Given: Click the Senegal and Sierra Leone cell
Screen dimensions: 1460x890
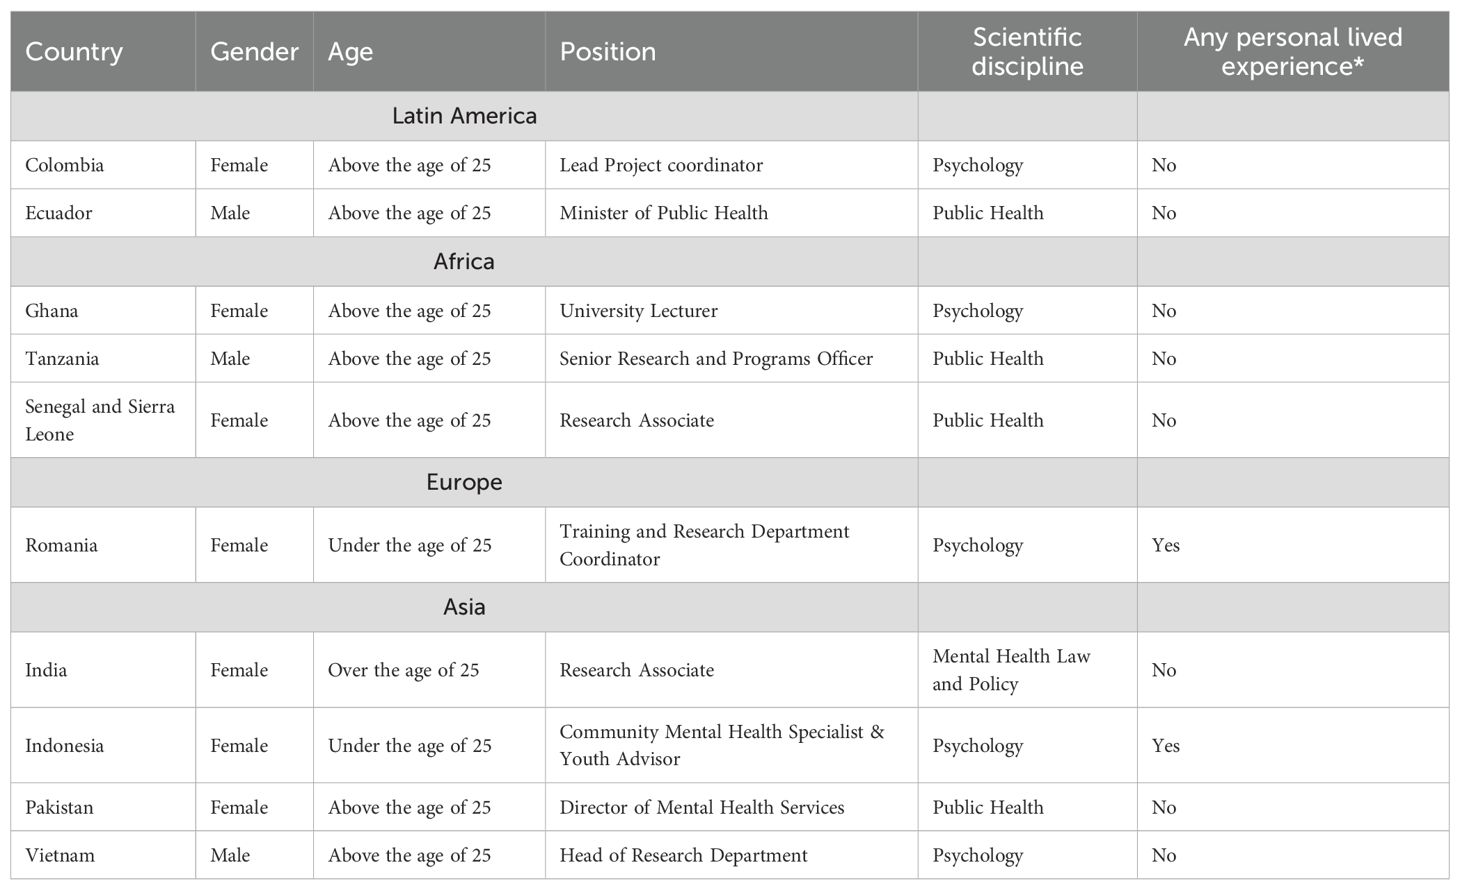Looking at the screenshot, I should tap(99, 420).
